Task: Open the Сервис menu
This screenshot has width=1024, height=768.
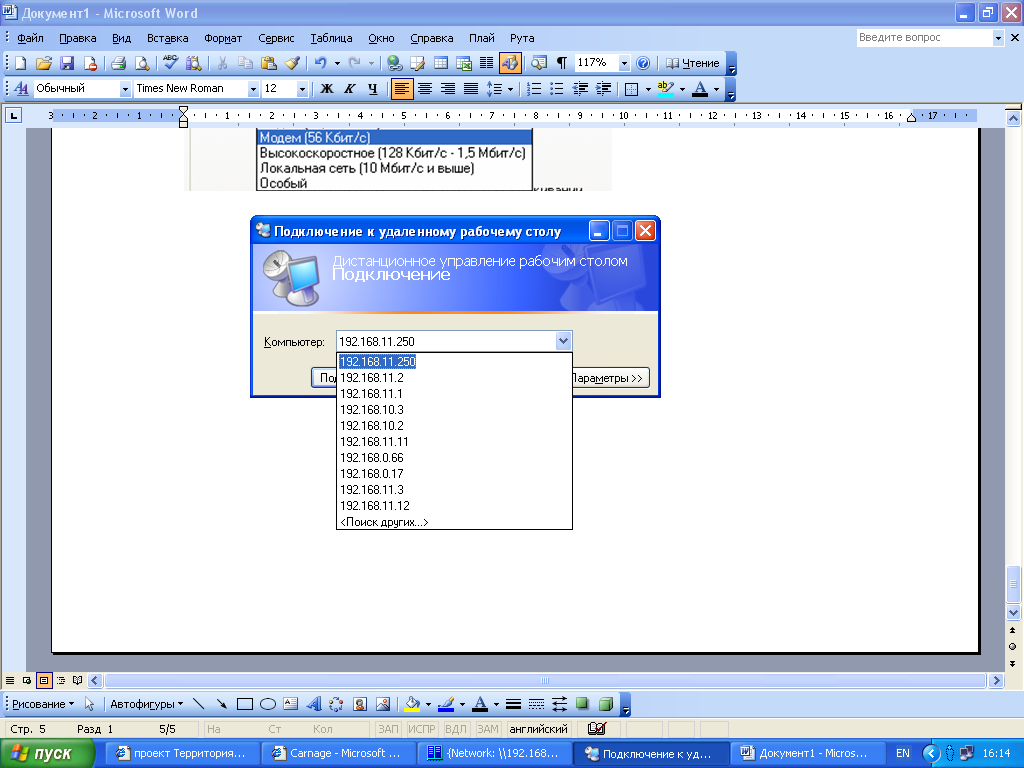Action: pos(276,38)
